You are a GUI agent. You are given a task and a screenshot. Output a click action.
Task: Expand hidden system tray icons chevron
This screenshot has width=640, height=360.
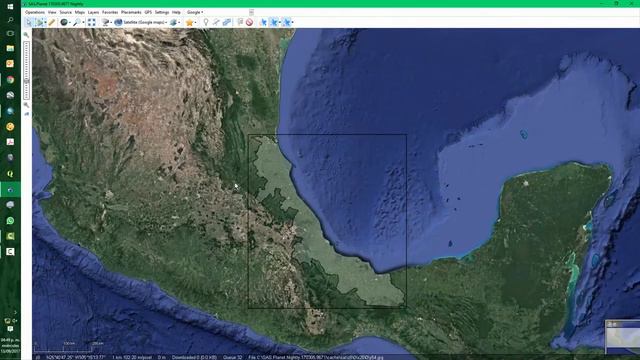(x=15, y=313)
